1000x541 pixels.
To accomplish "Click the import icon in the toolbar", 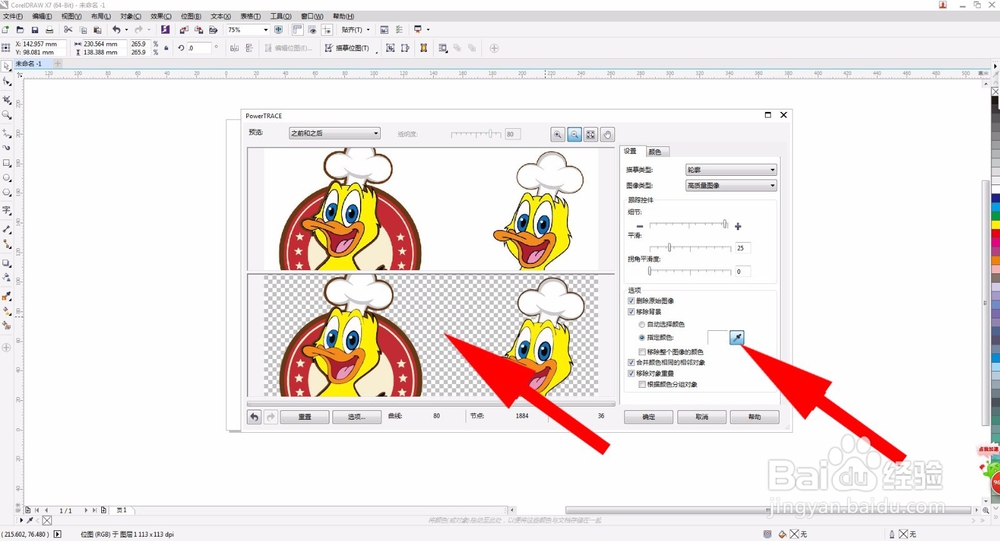I will pos(184,29).
